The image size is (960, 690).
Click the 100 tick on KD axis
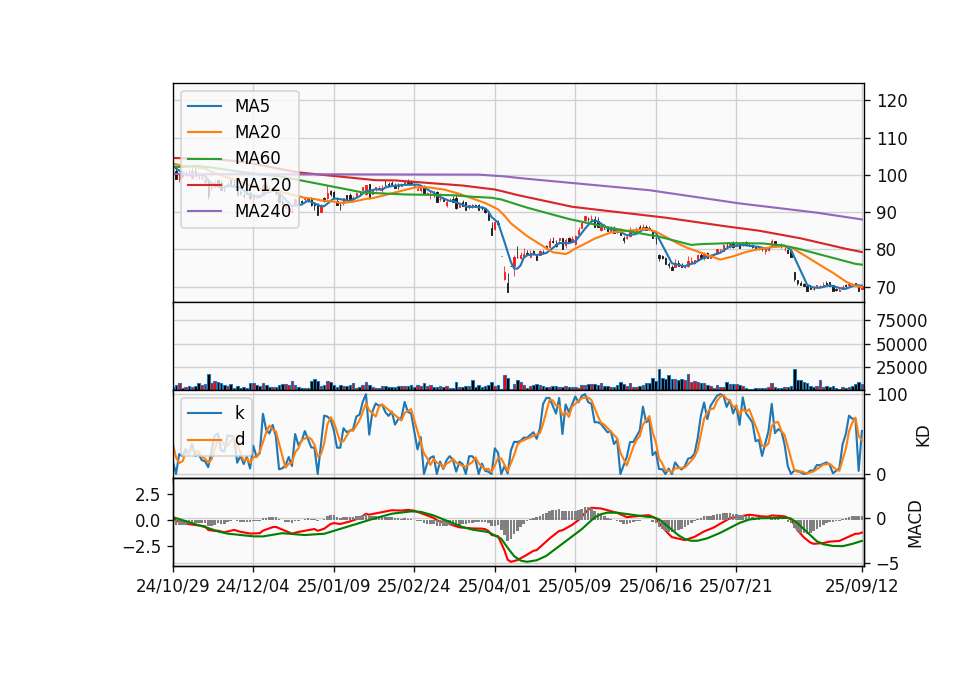click(891, 395)
